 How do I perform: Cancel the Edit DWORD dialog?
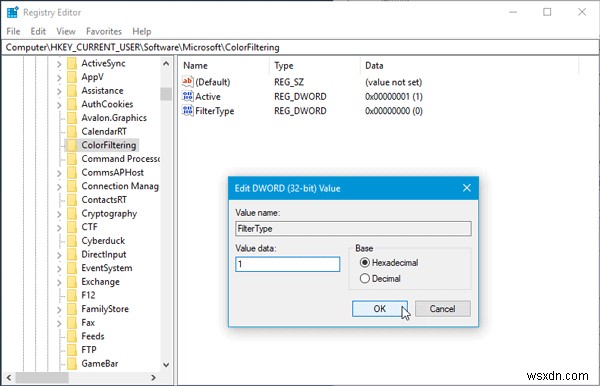pyautogui.click(x=442, y=309)
